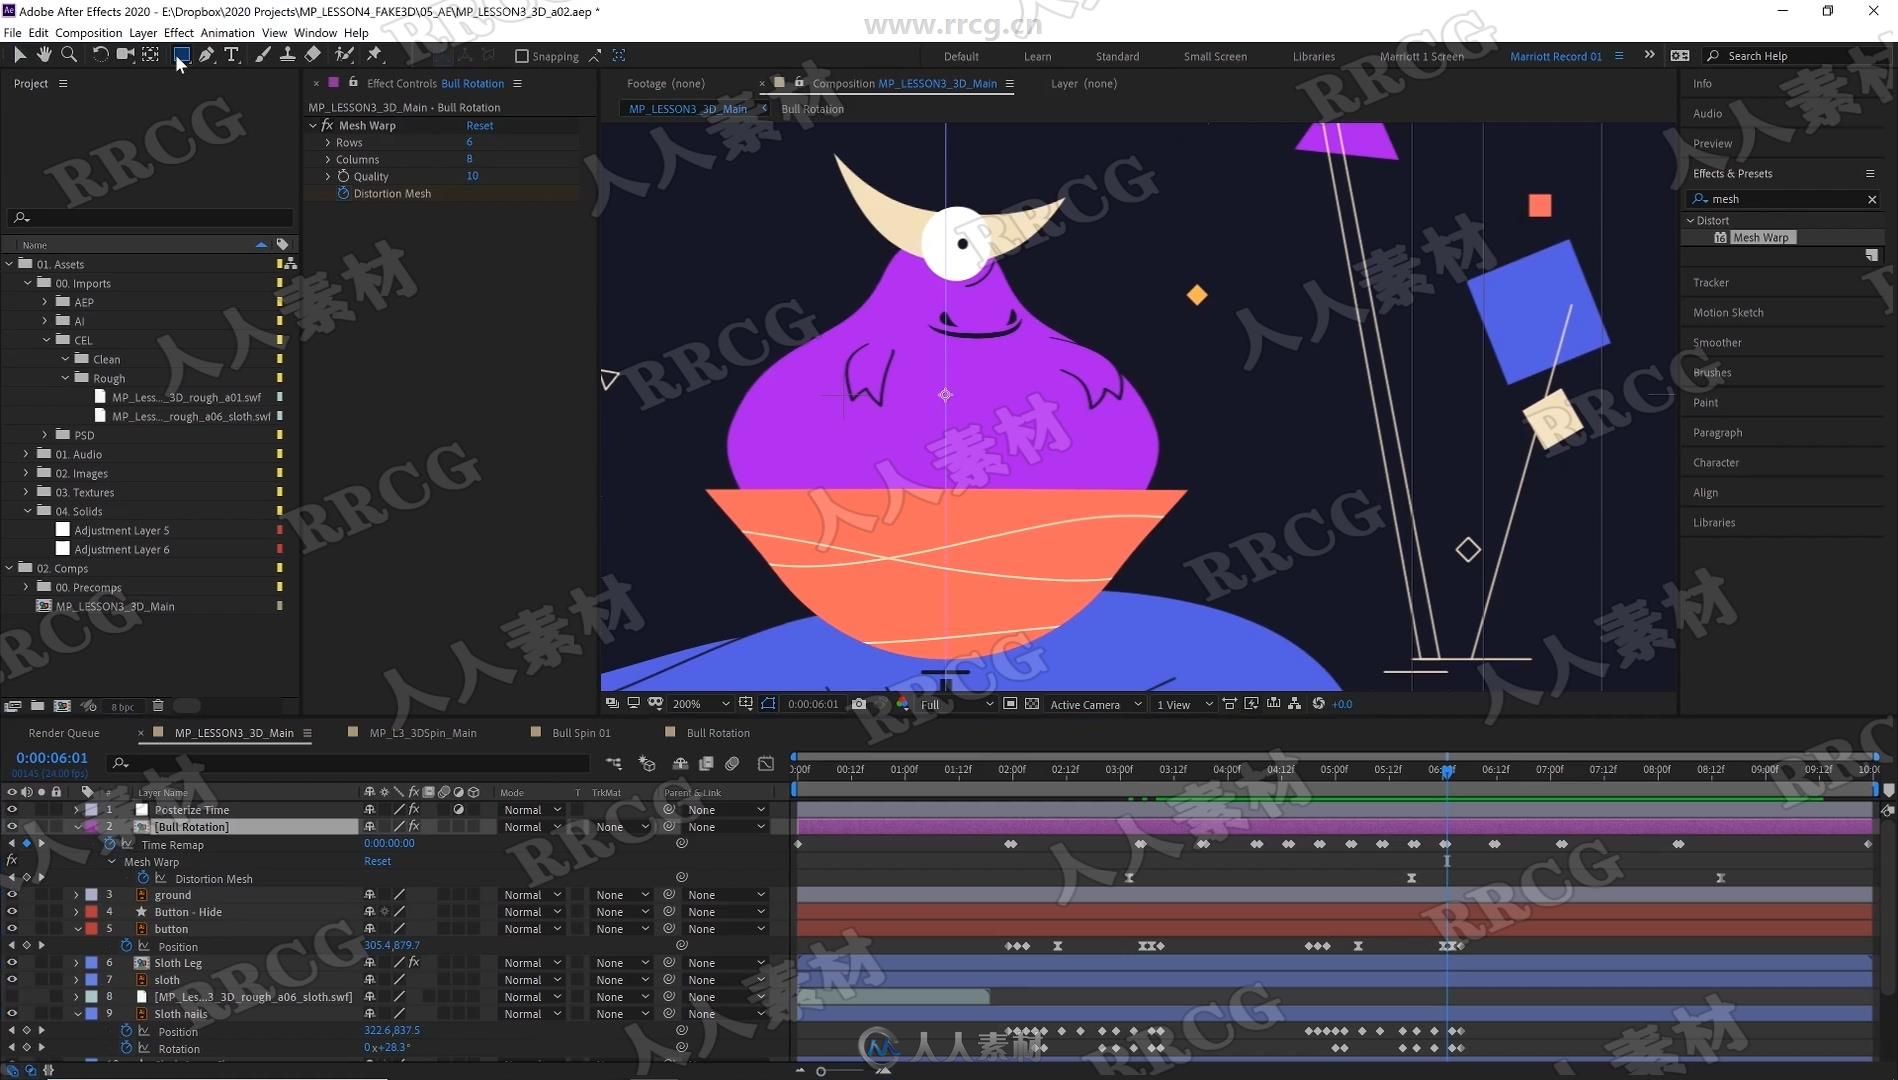This screenshot has height=1080, width=1898.
Task: Switch to the Render Queue tab
Action: point(64,733)
